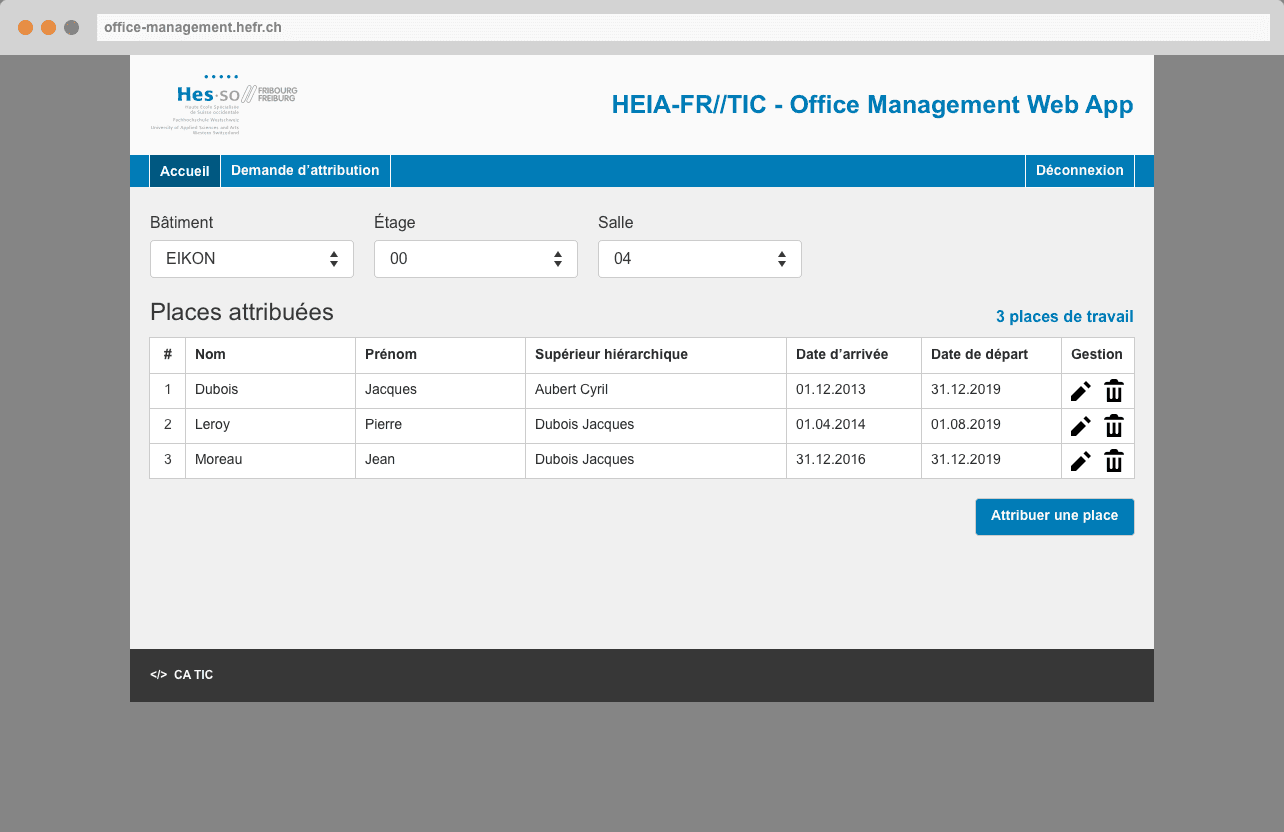Open the Bâtiment dropdown showing EIKON

coord(251,258)
